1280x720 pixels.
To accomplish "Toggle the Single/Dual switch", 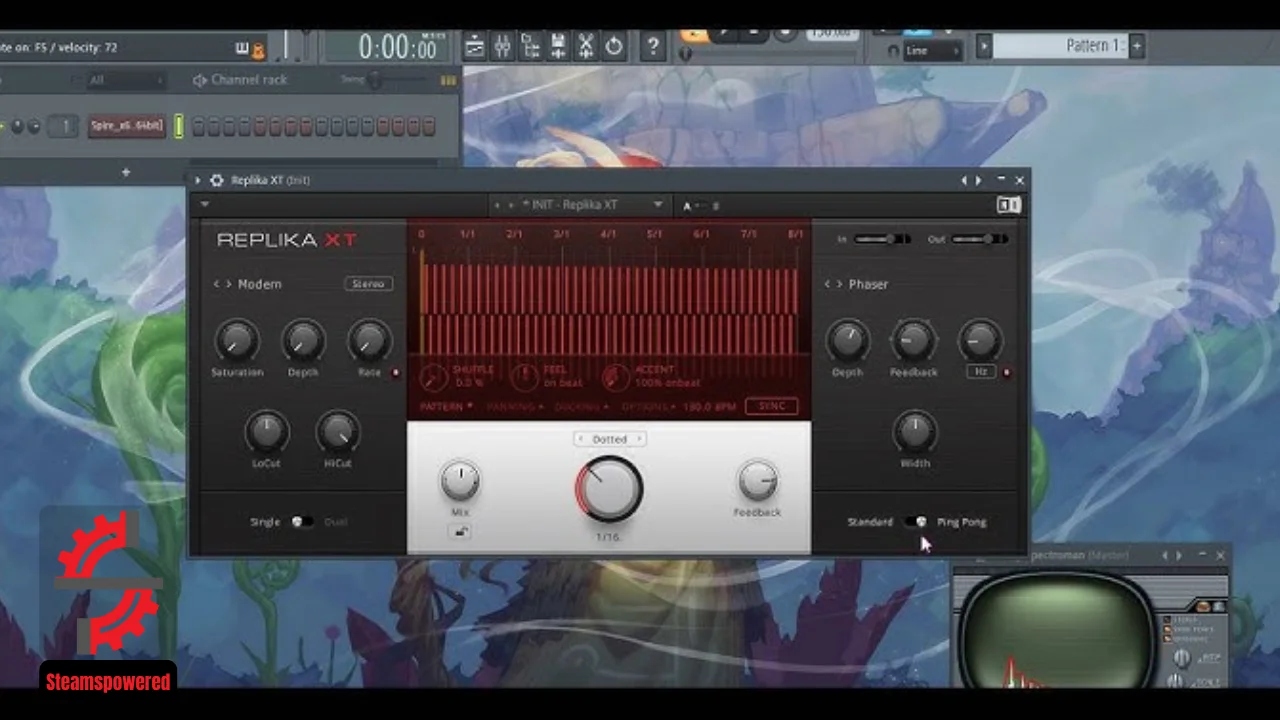I will click(301, 522).
